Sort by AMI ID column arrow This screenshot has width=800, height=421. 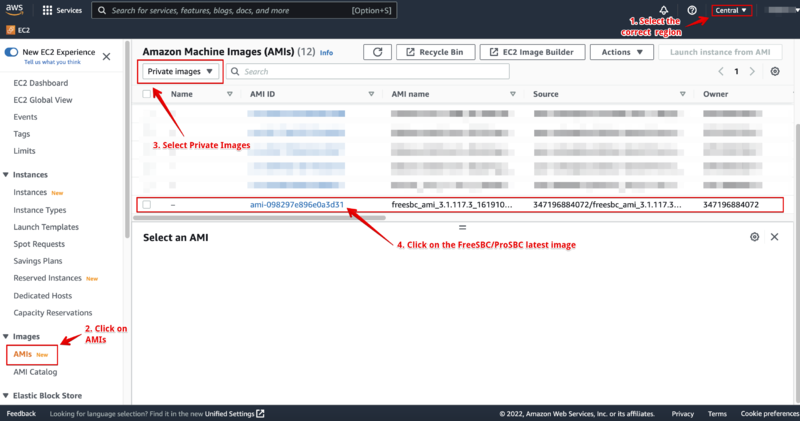(371, 94)
